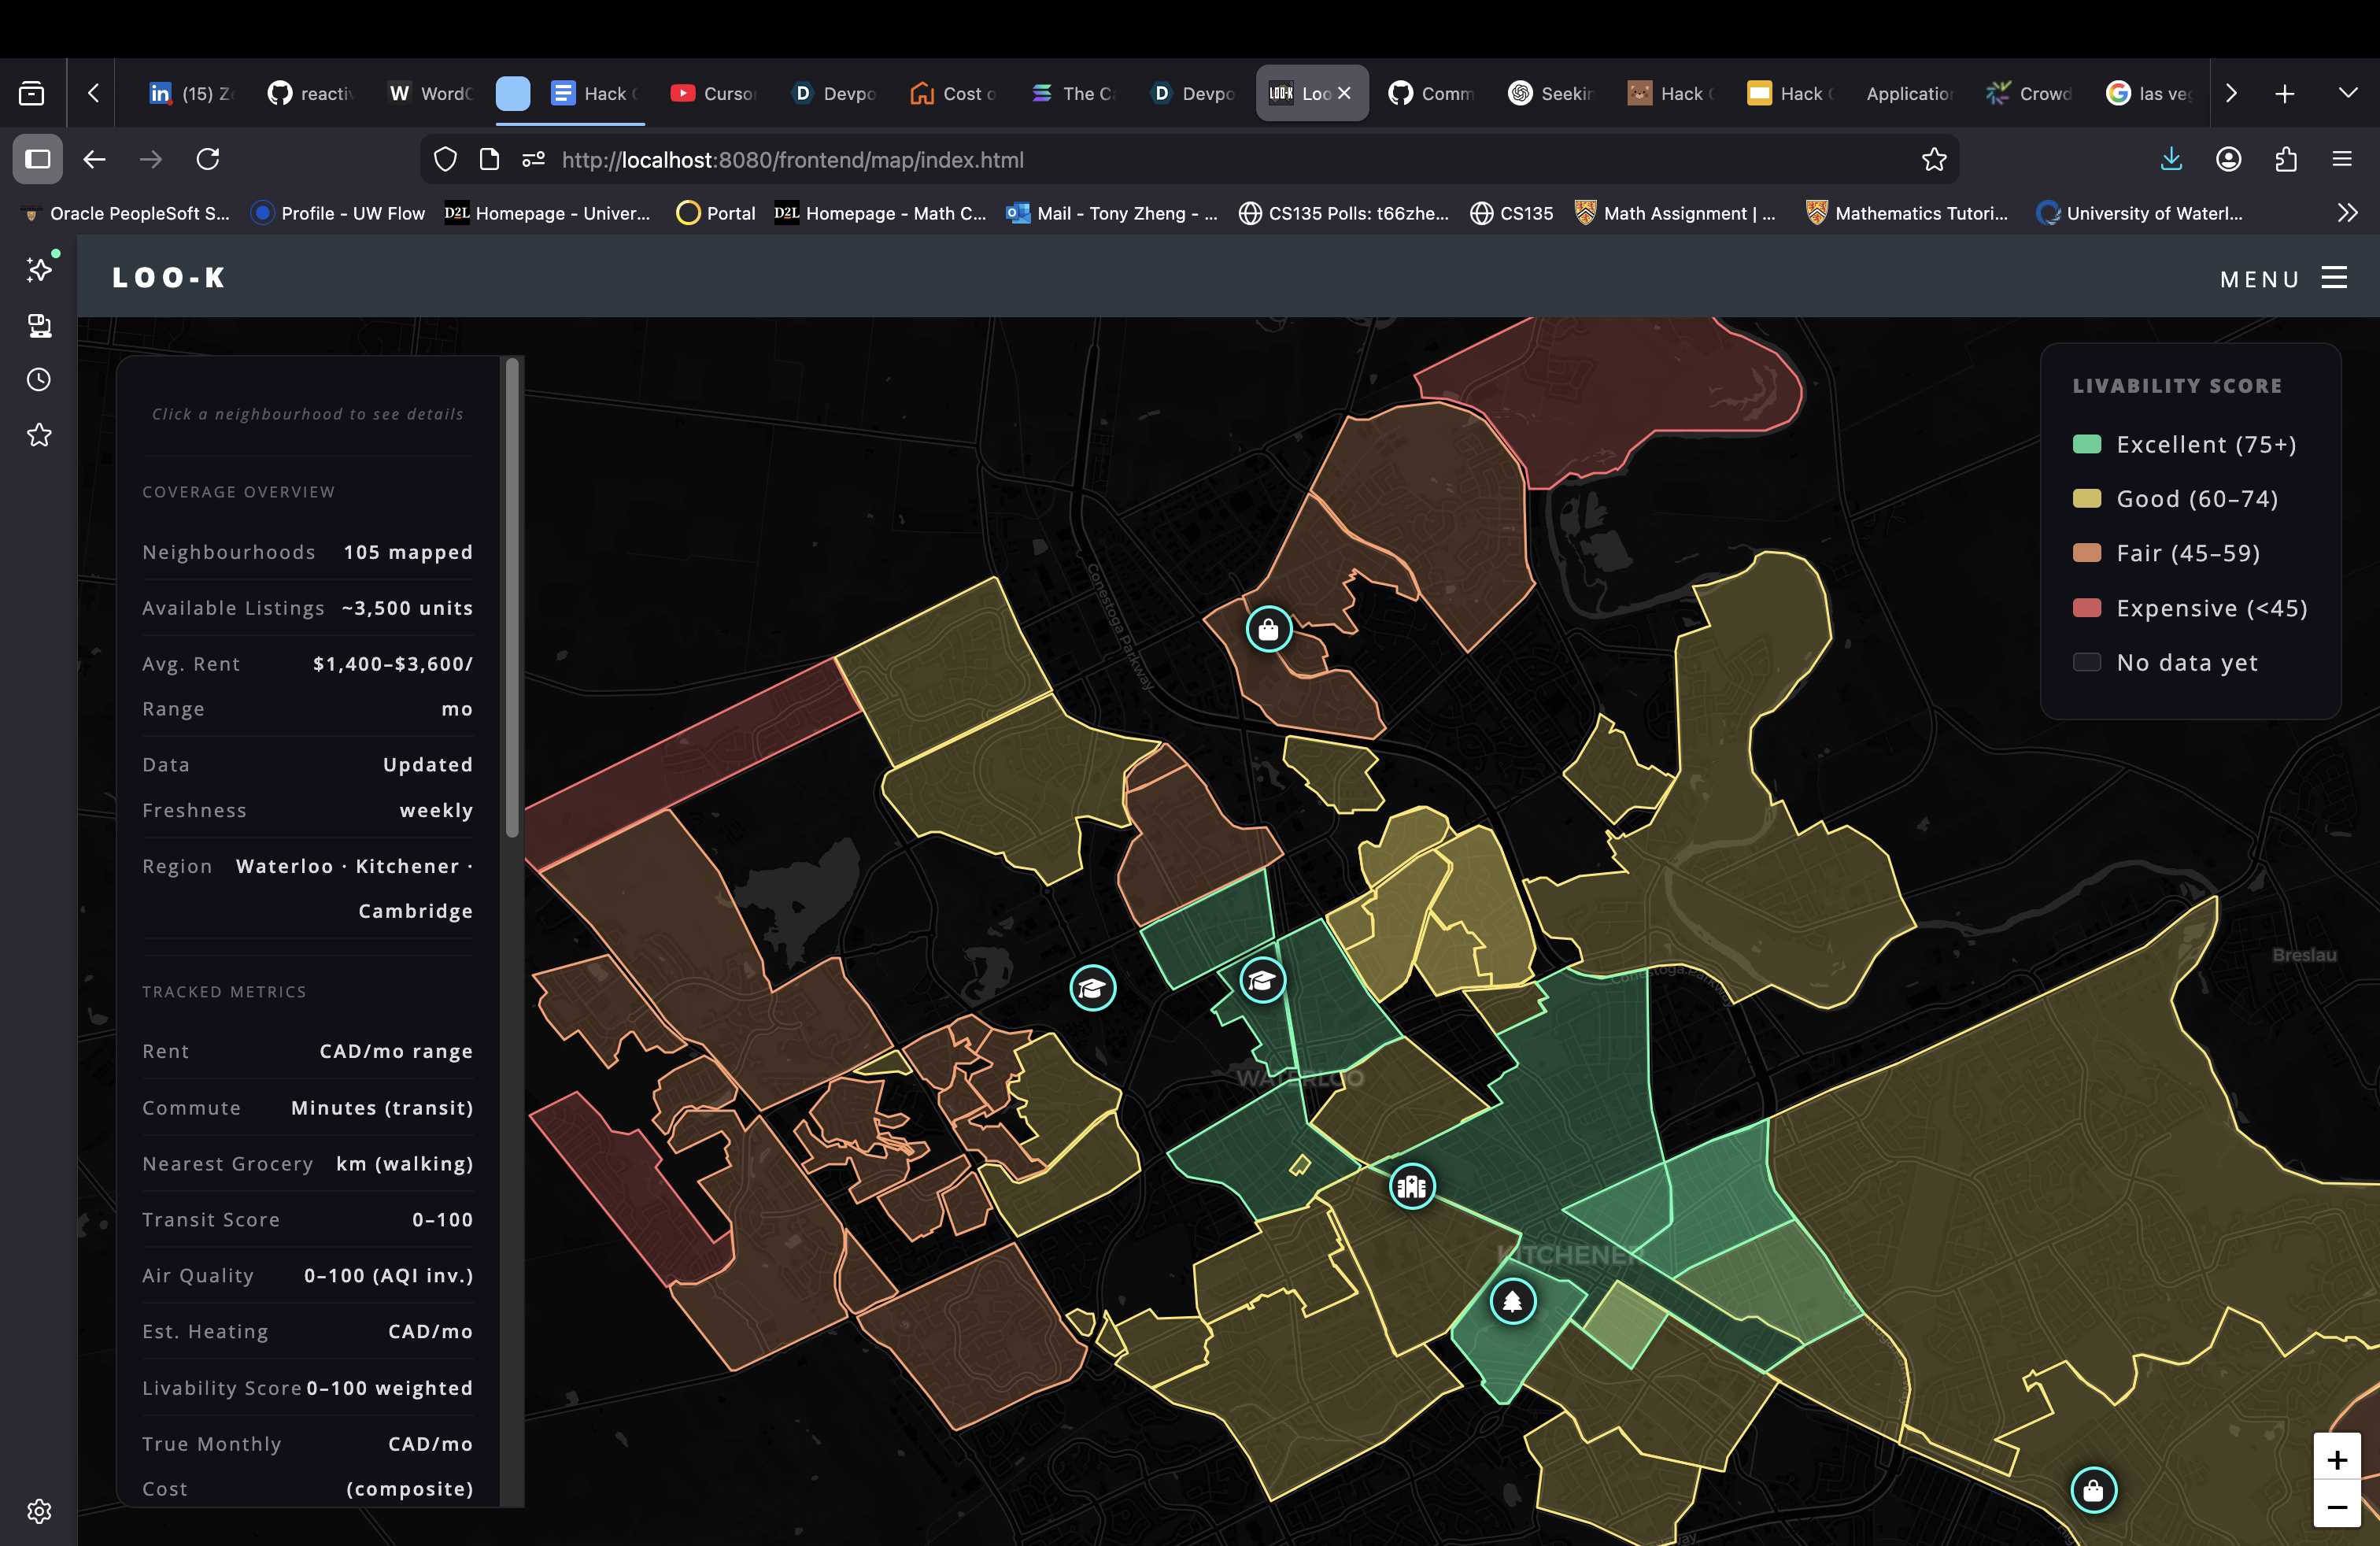
Task: Click the shopping bag marker near Conestoga Parkway
Action: [x=1268, y=629]
